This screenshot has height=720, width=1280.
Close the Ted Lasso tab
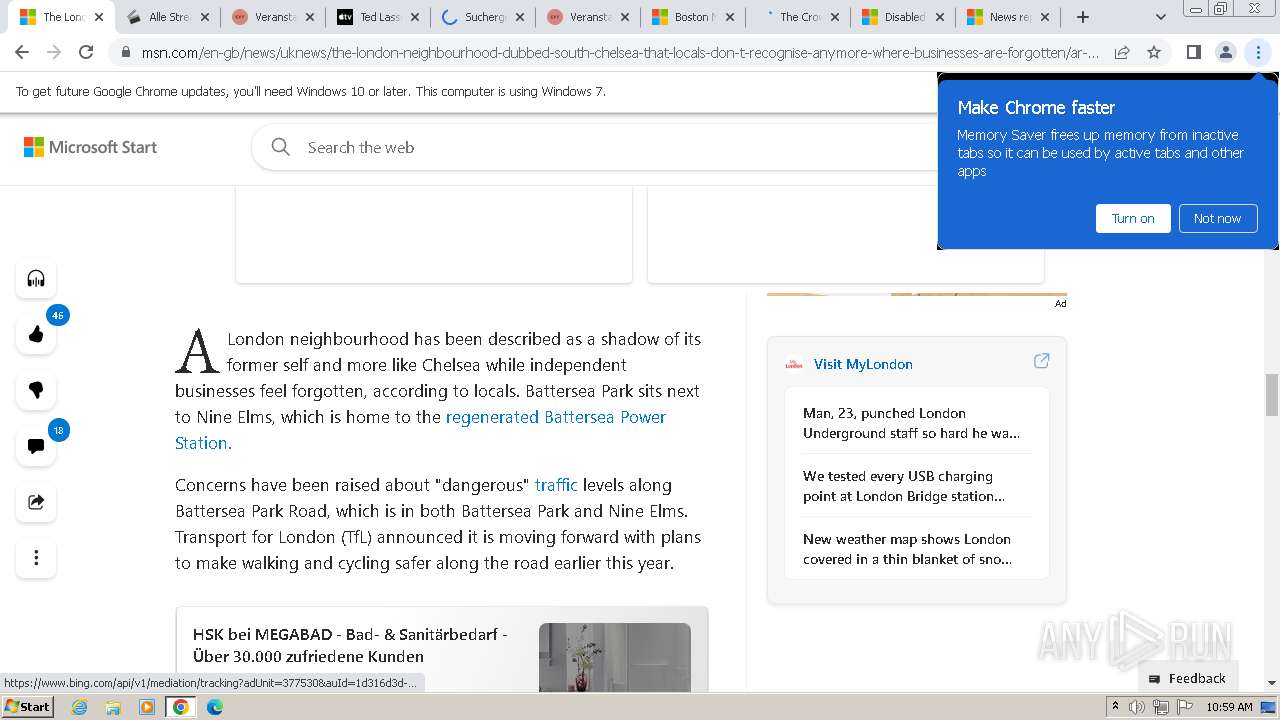pos(414,17)
